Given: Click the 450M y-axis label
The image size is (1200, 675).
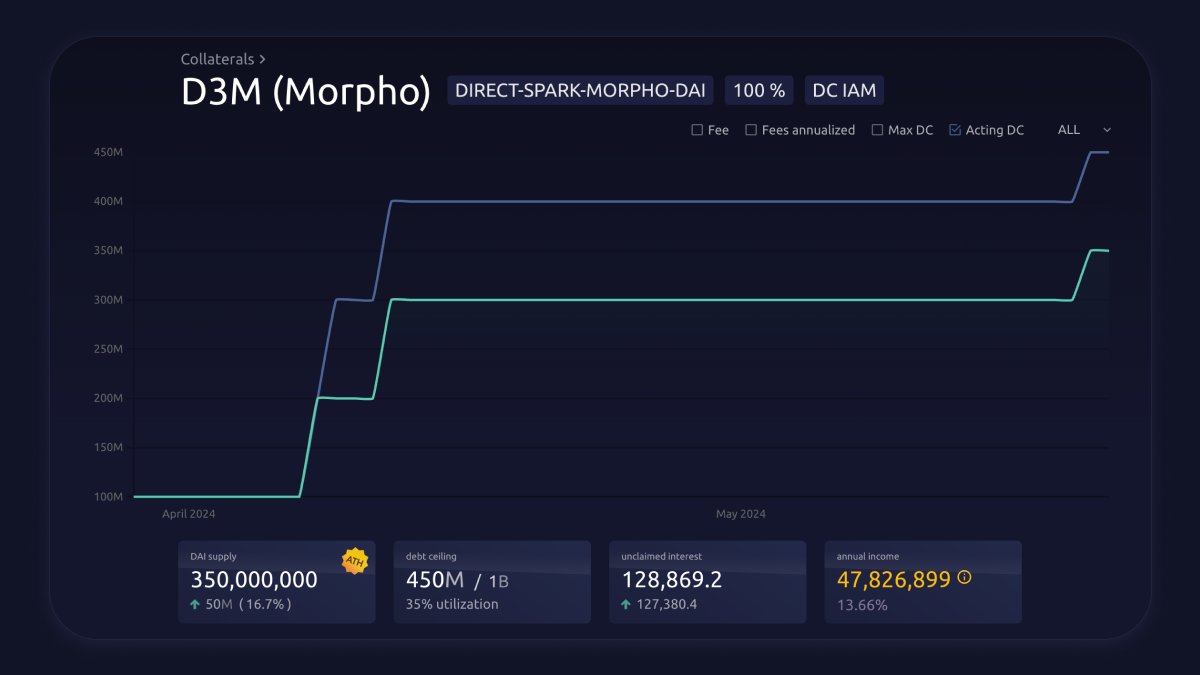Looking at the screenshot, I should point(109,152).
